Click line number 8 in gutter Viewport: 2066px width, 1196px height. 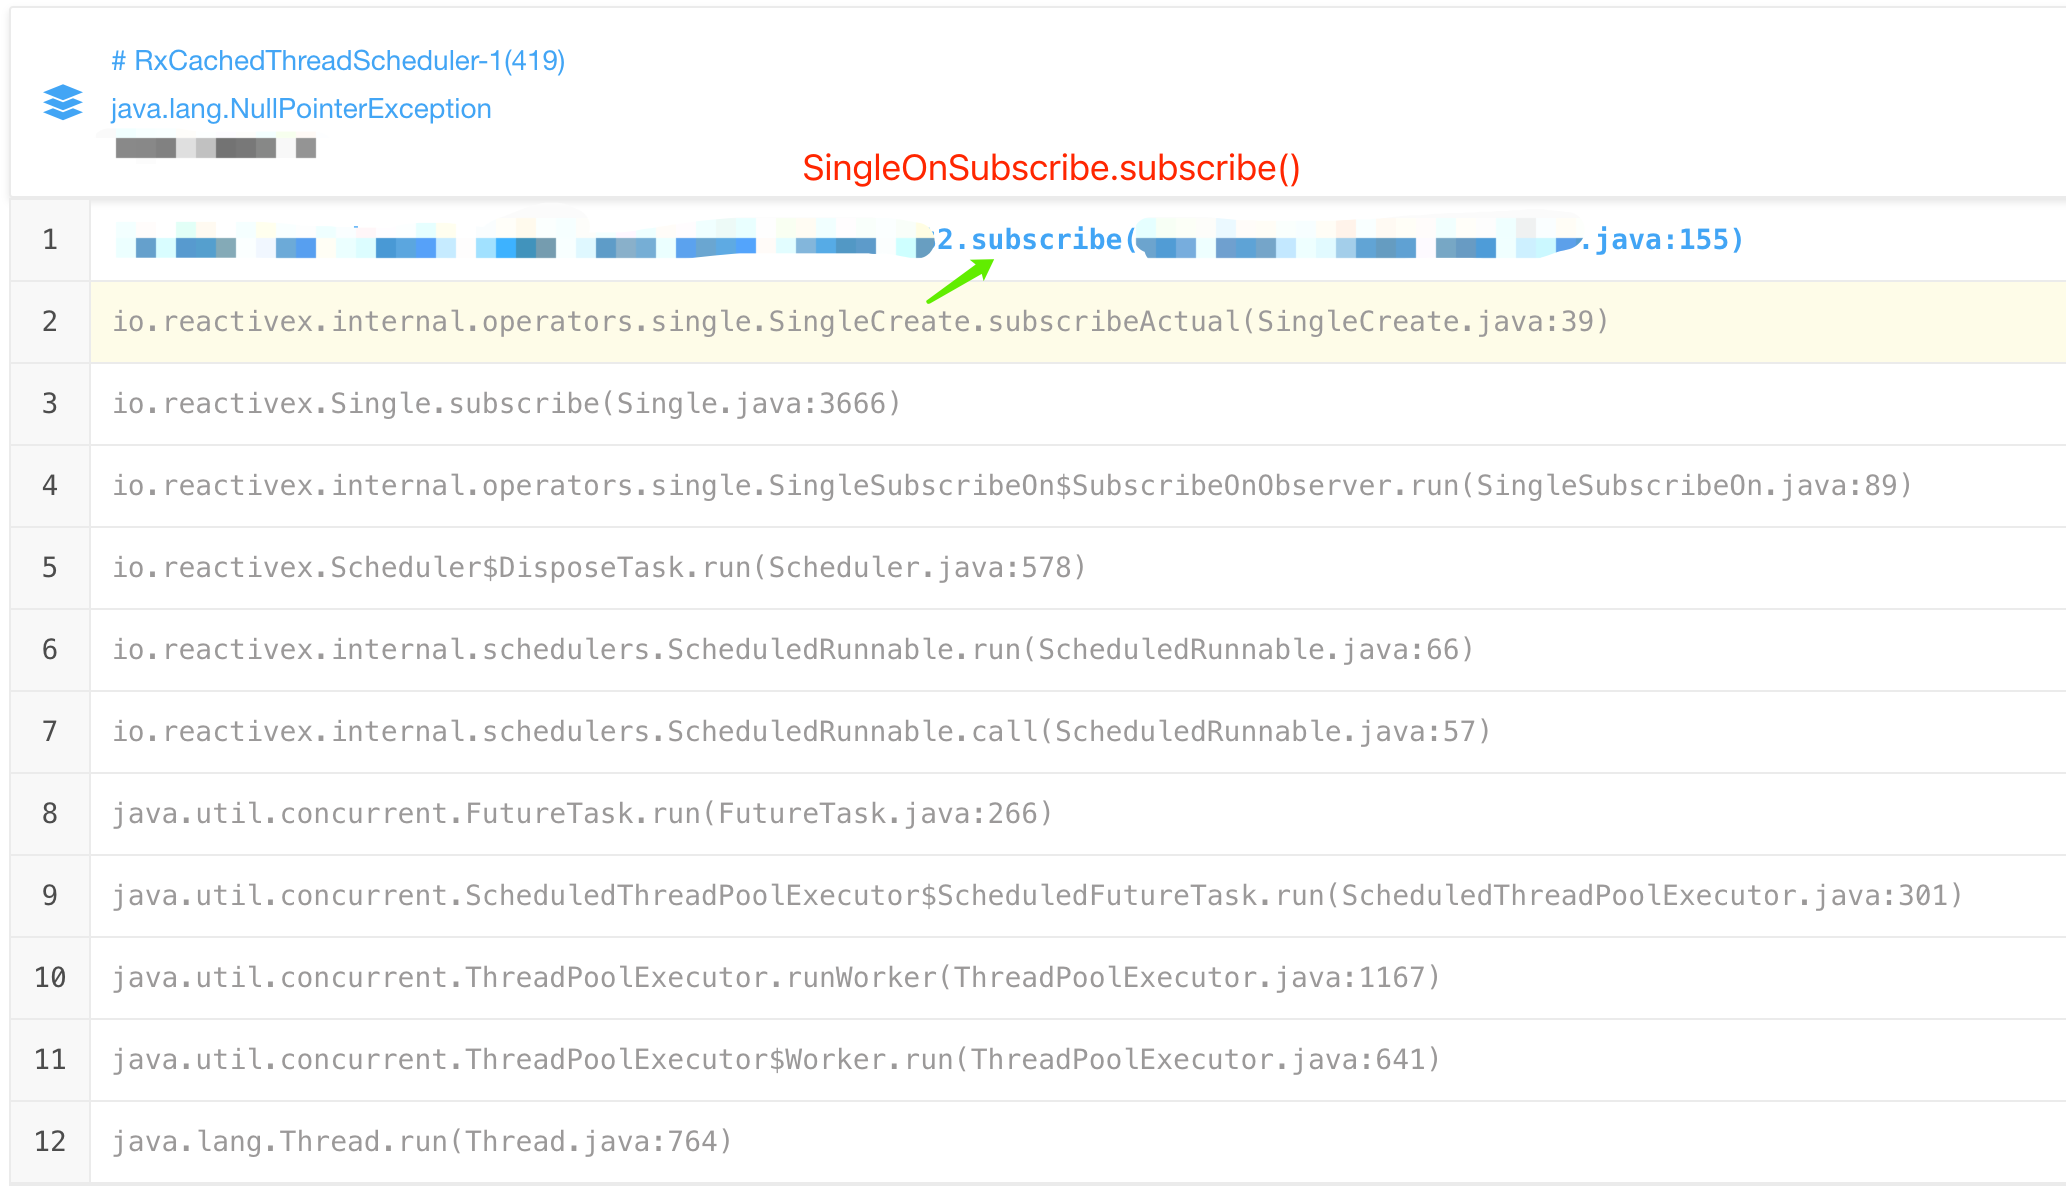coord(50,814)
